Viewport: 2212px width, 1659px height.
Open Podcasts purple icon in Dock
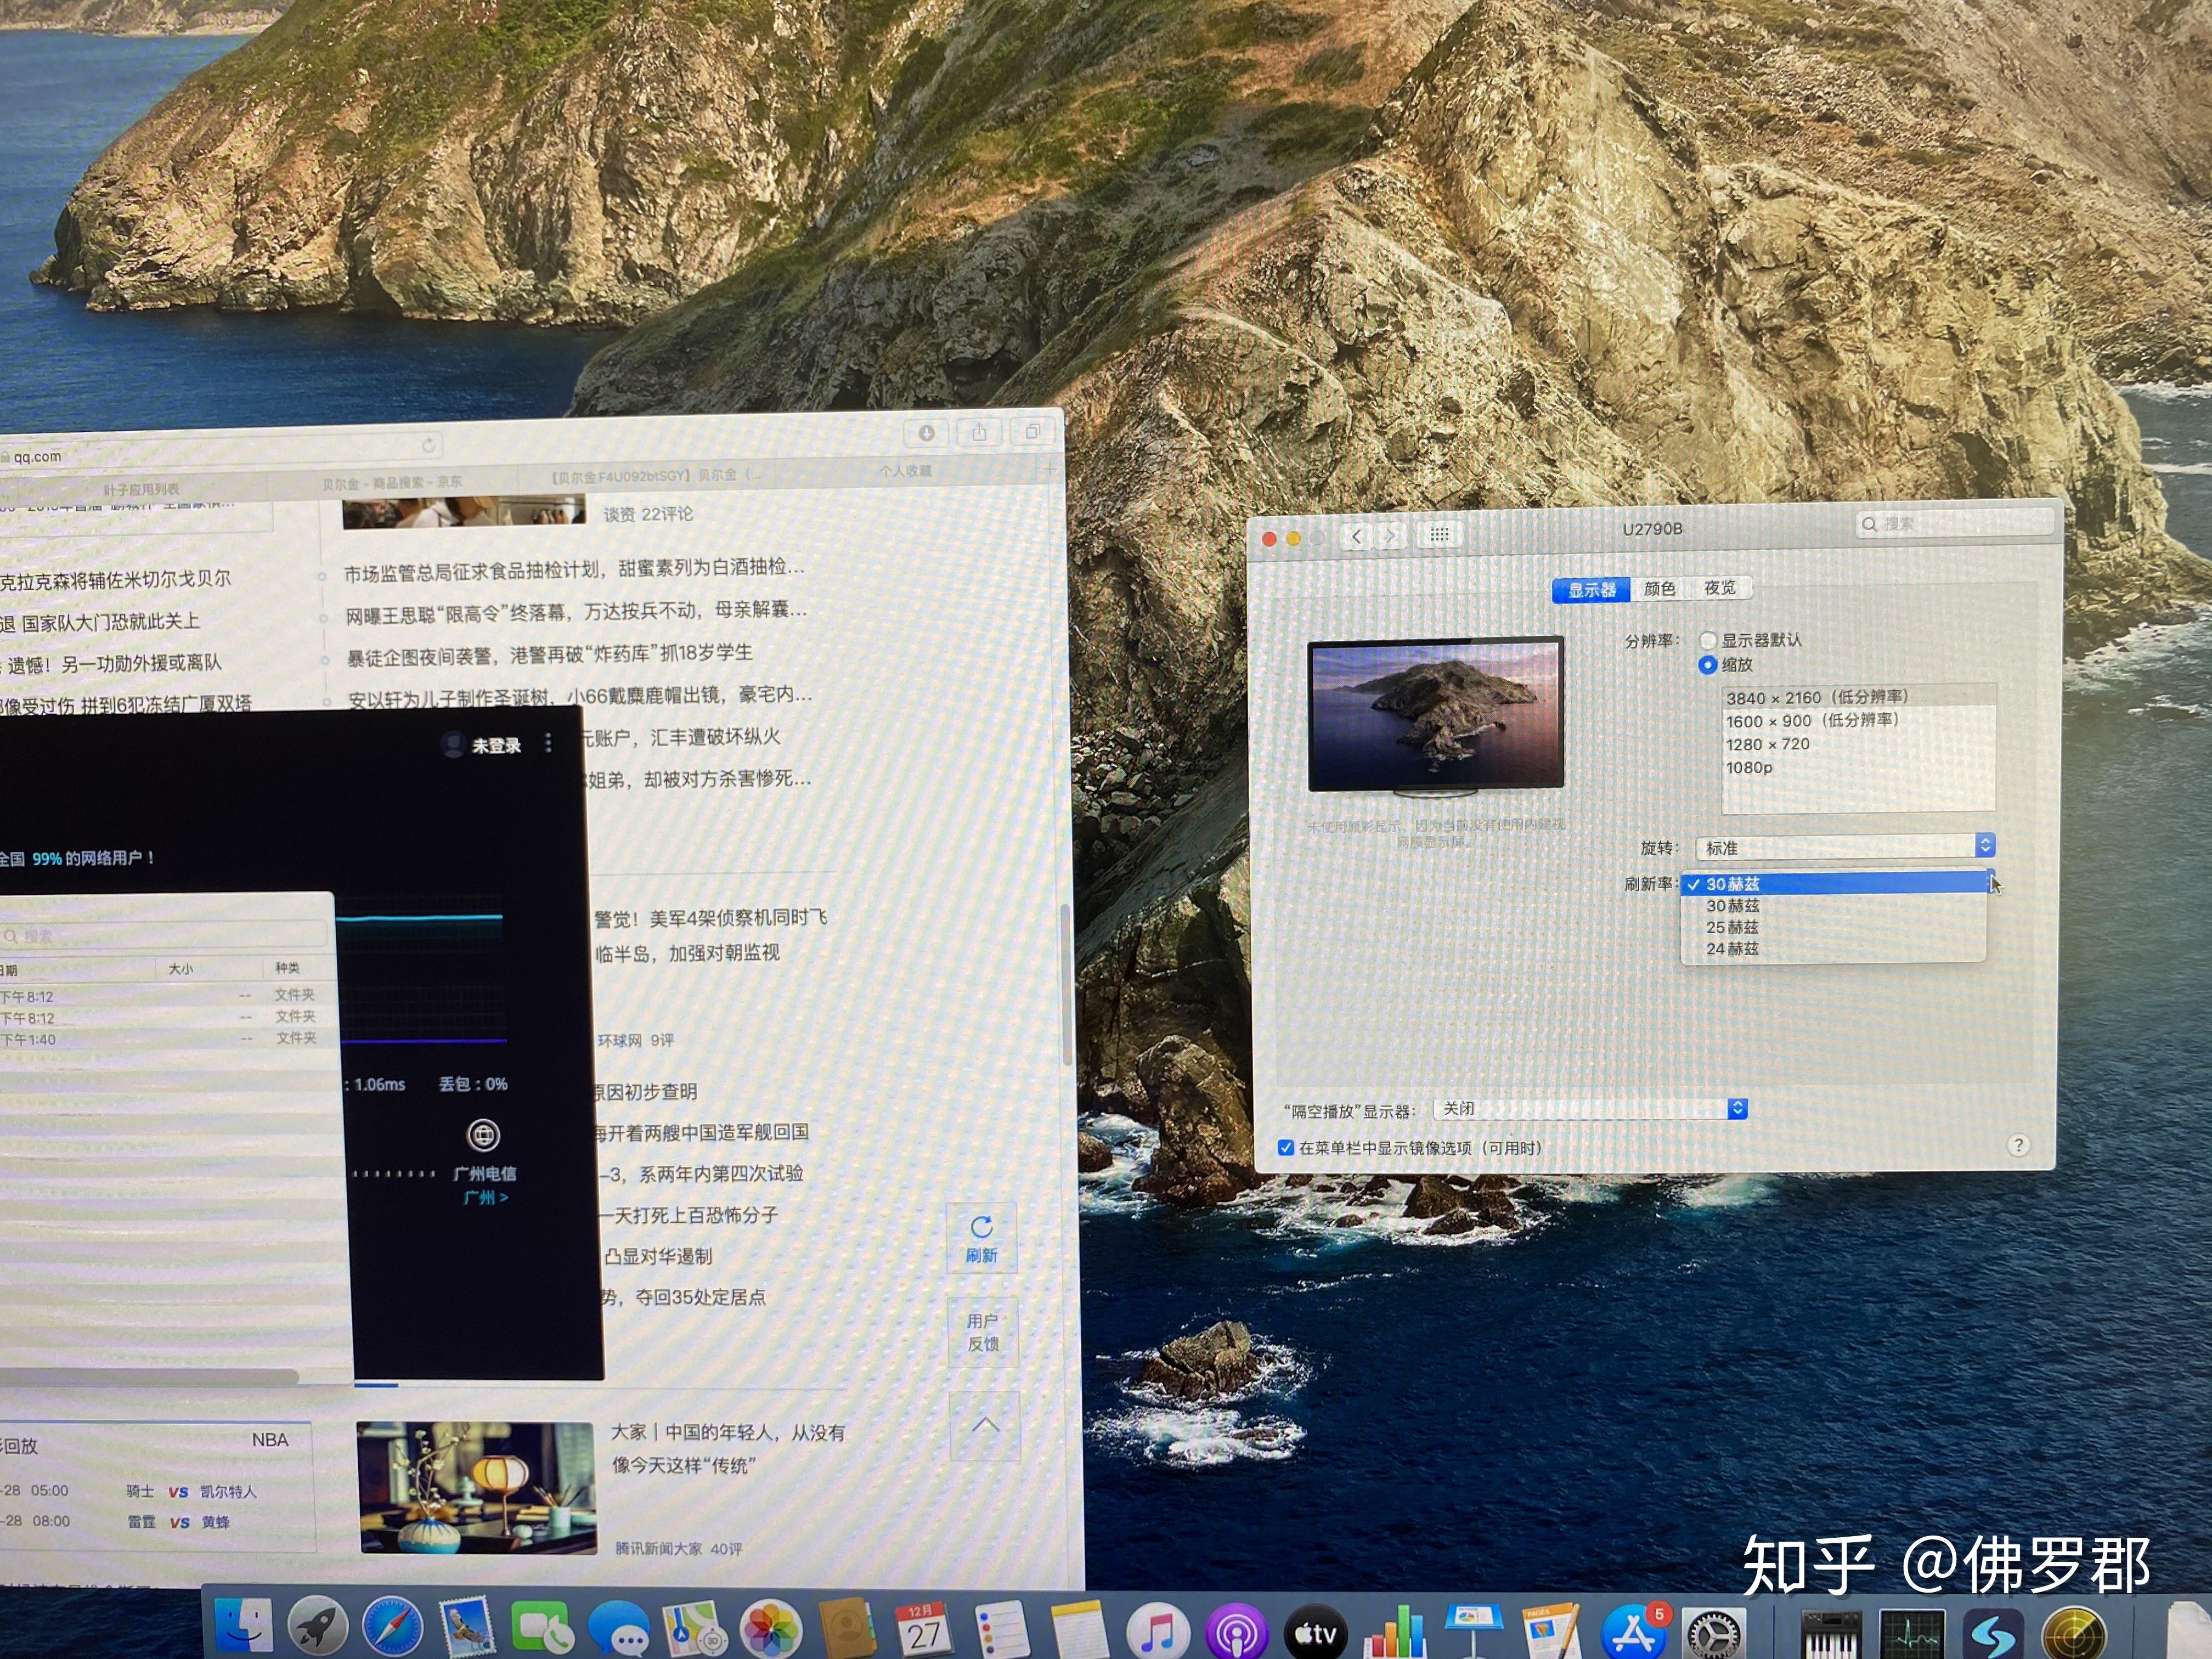(1236, 1632)
